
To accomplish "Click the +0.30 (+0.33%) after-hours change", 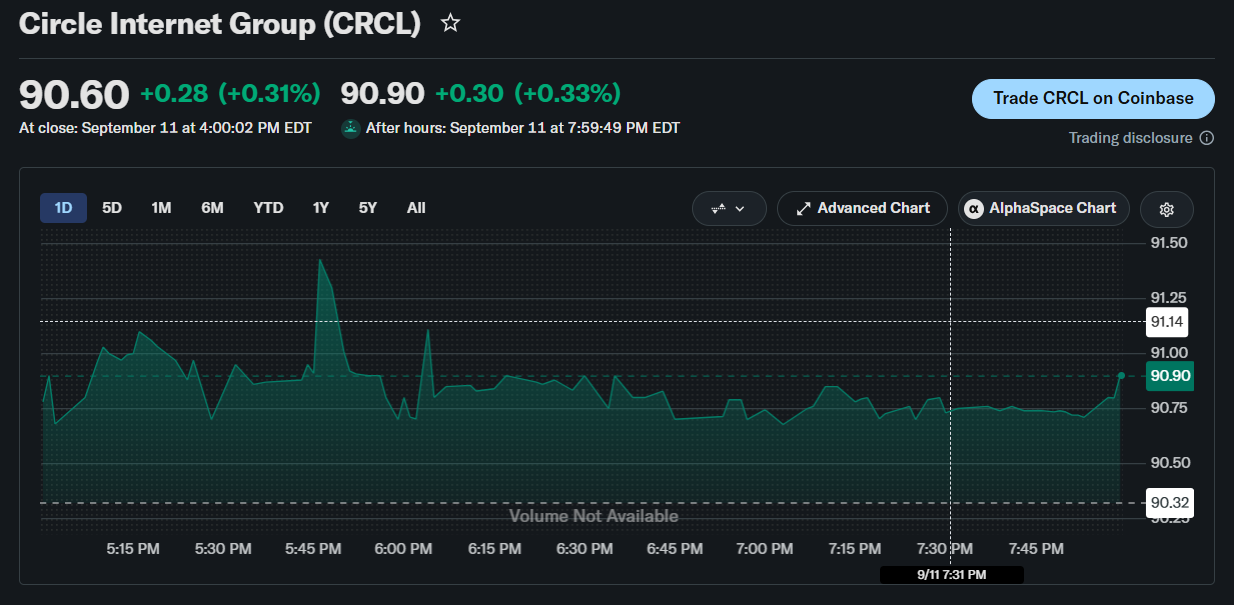I will coord(528,94).
